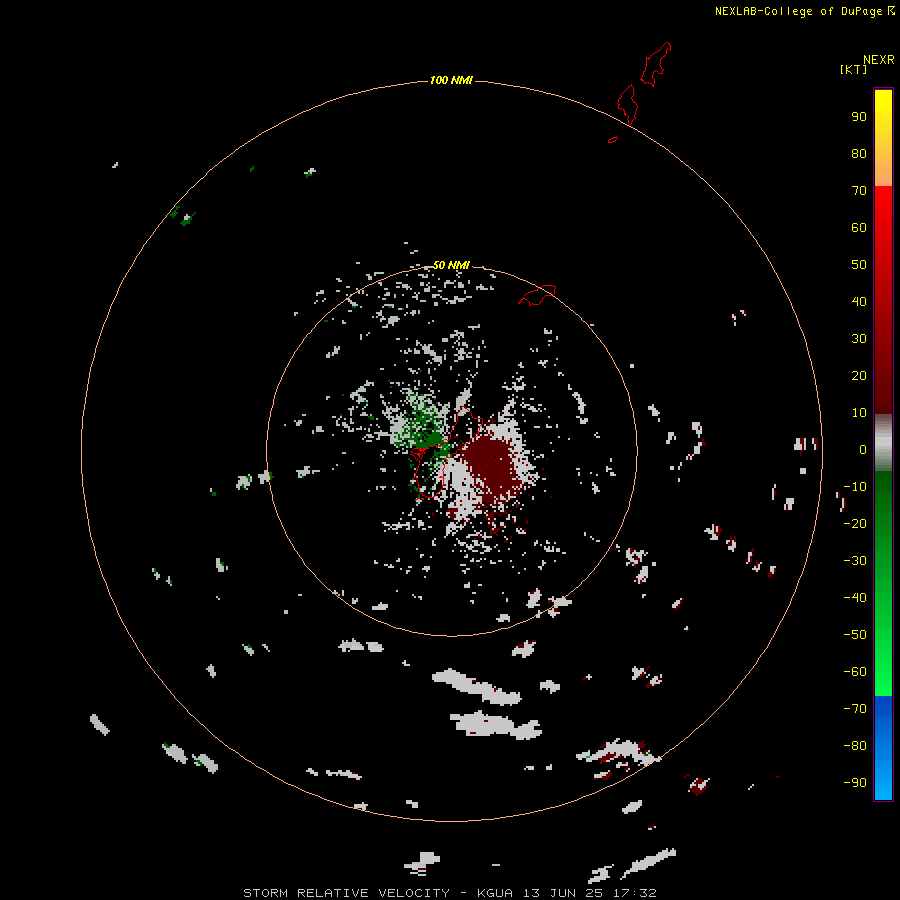This screenshot has width=900, height=900.
Task: Click the -20 value on the velocity scale
Action: pyautogui.click(x=855, y=523)
